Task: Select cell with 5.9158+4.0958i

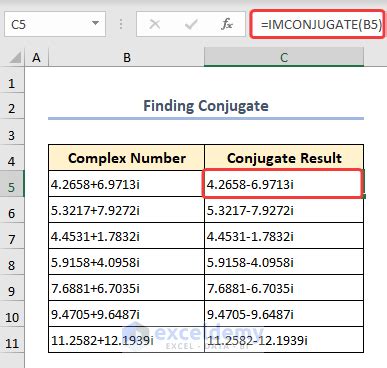Action: point(126,262)
